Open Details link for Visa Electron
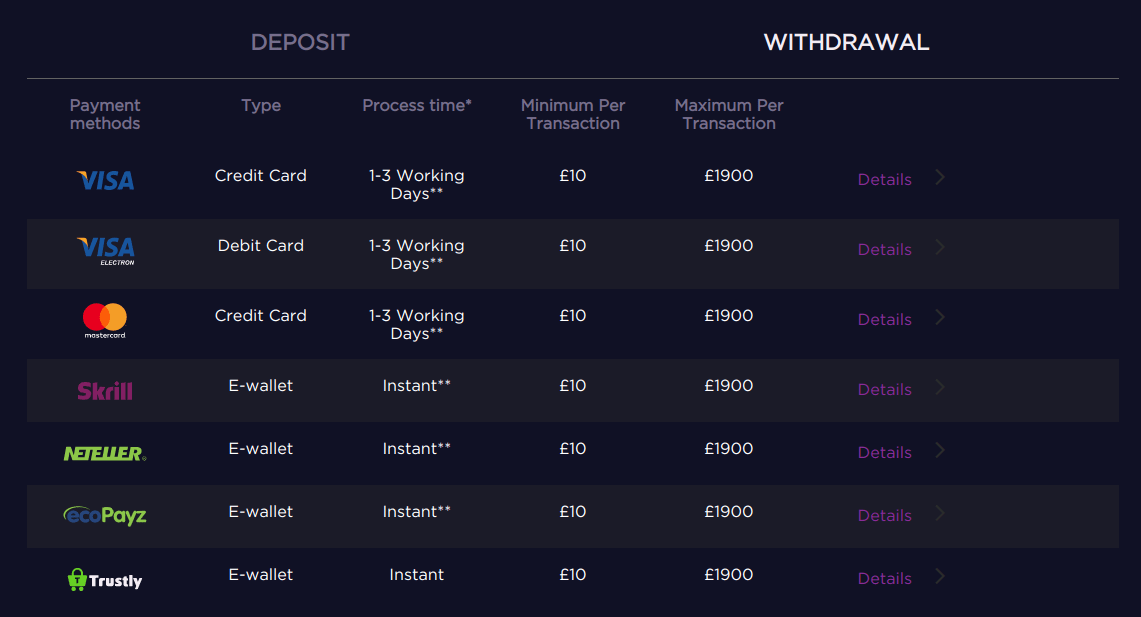 click(884, 250)
